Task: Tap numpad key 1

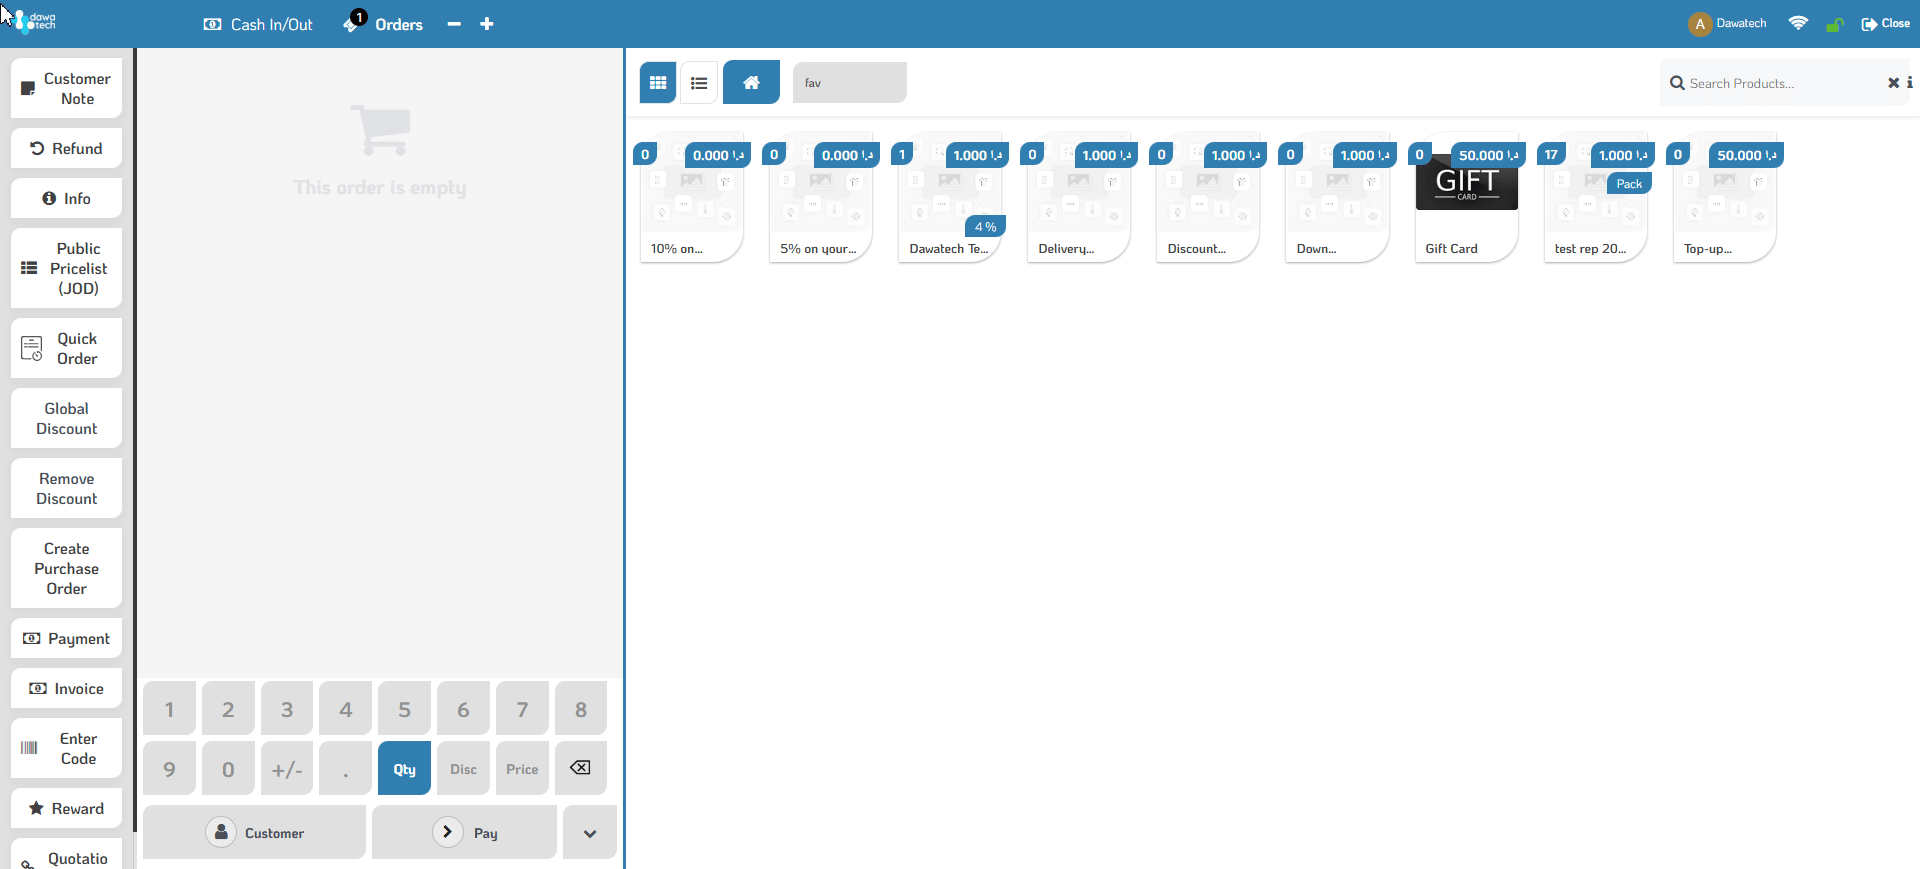Action: [x=169, y=709]
